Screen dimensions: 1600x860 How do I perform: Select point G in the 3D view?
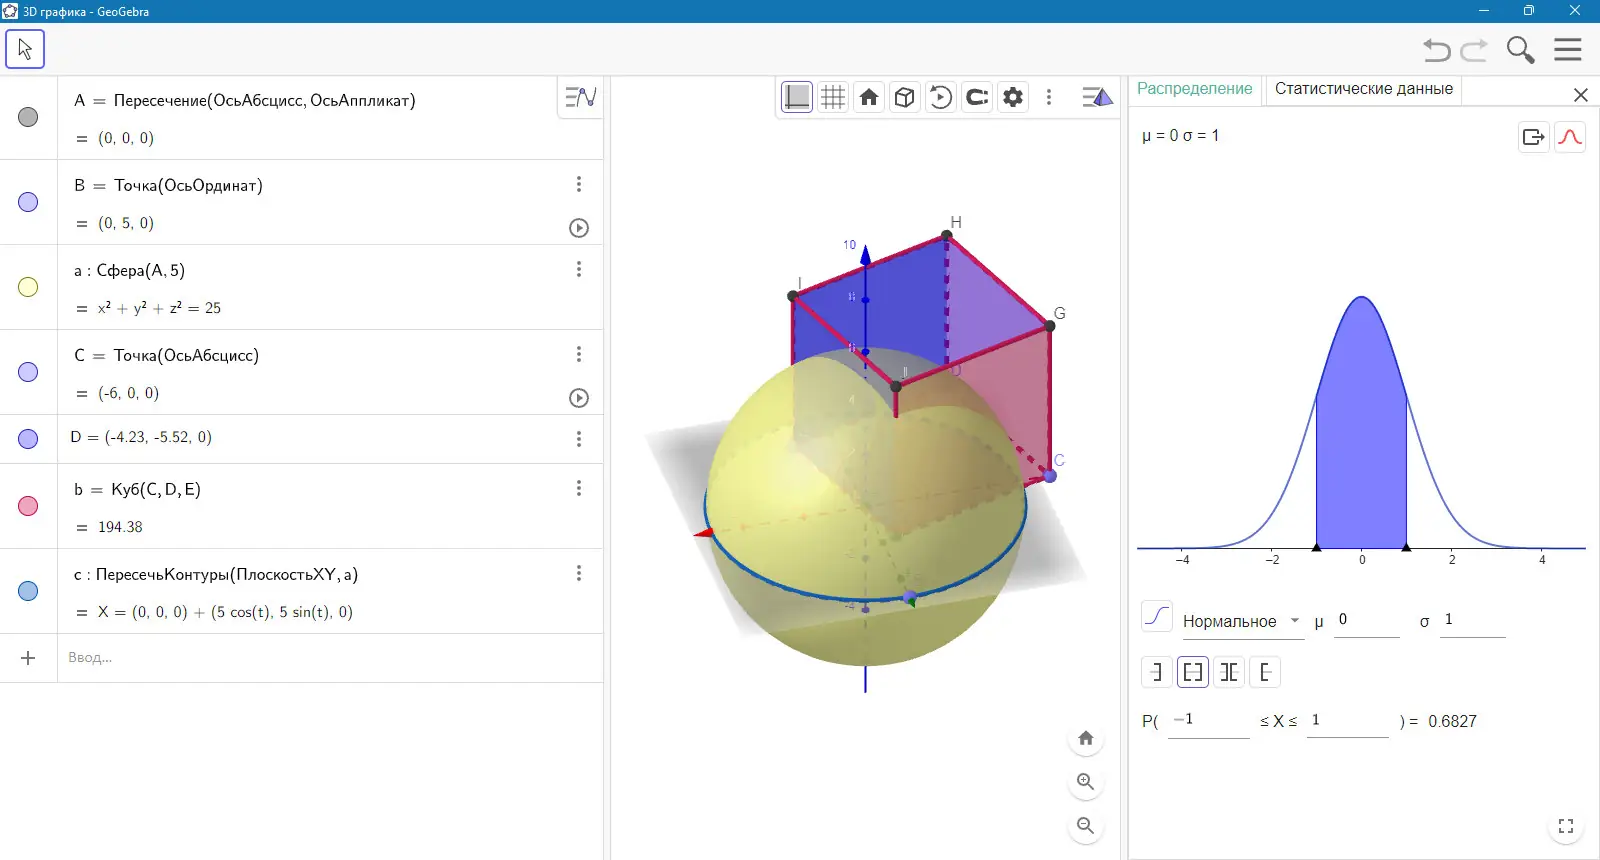pyautogui.click(x=1050, y=326)
